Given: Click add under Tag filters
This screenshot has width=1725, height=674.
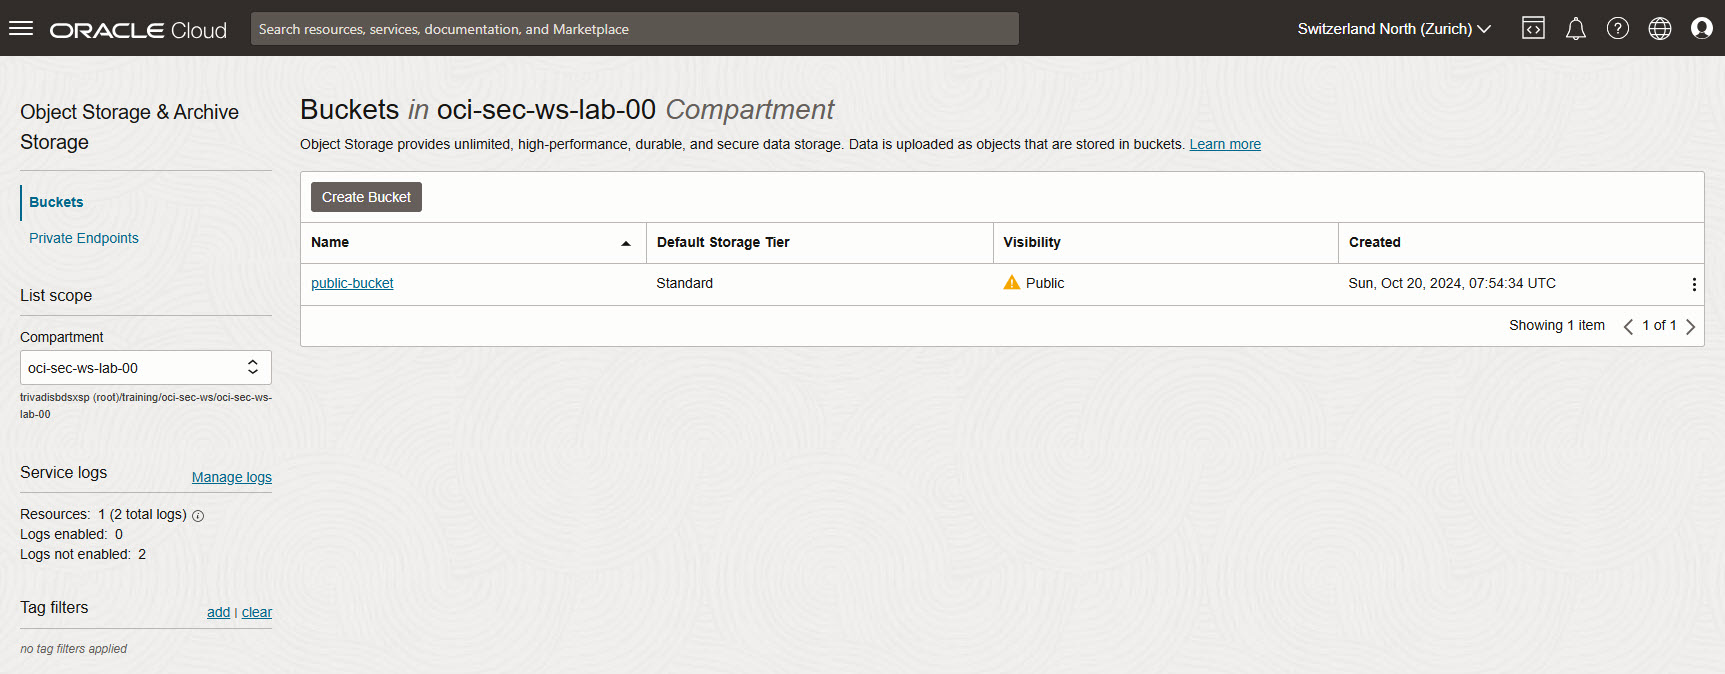Looking at the screenshot, I should (218, 612).
